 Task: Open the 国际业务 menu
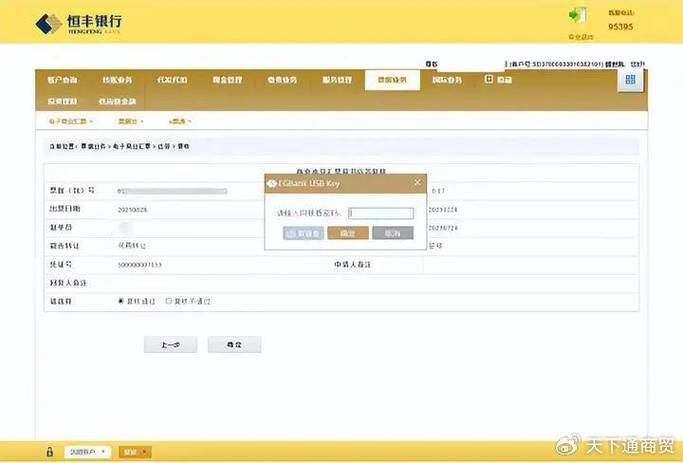tap(447, 80)
